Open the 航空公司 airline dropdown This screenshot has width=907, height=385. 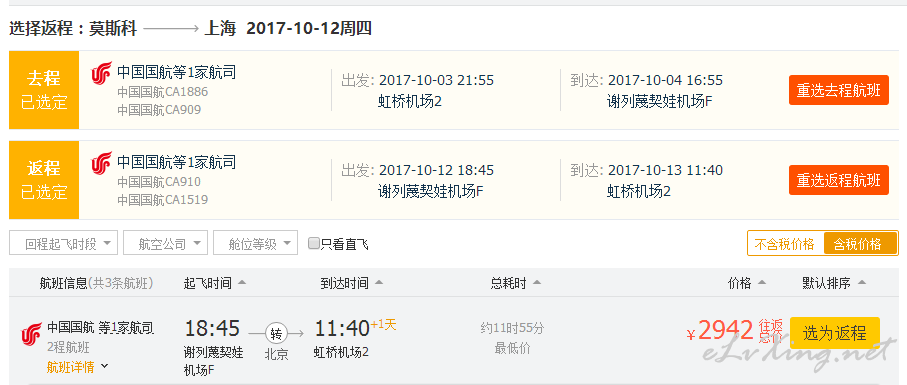165,243
